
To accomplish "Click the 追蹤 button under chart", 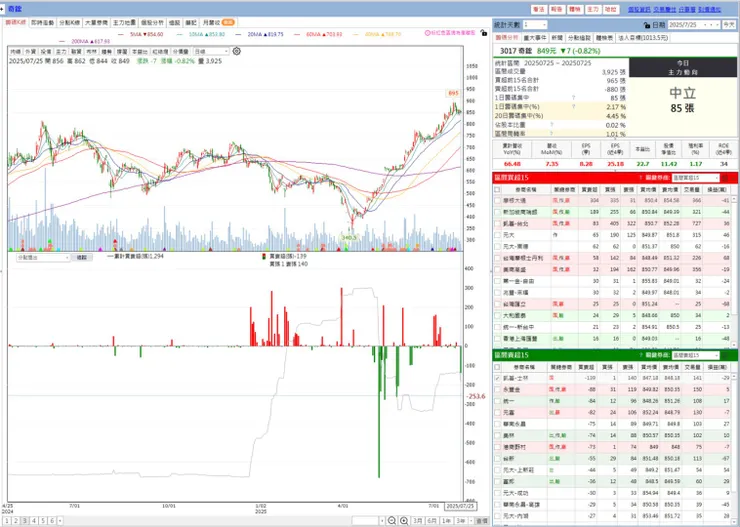I will tap(82, 258).
